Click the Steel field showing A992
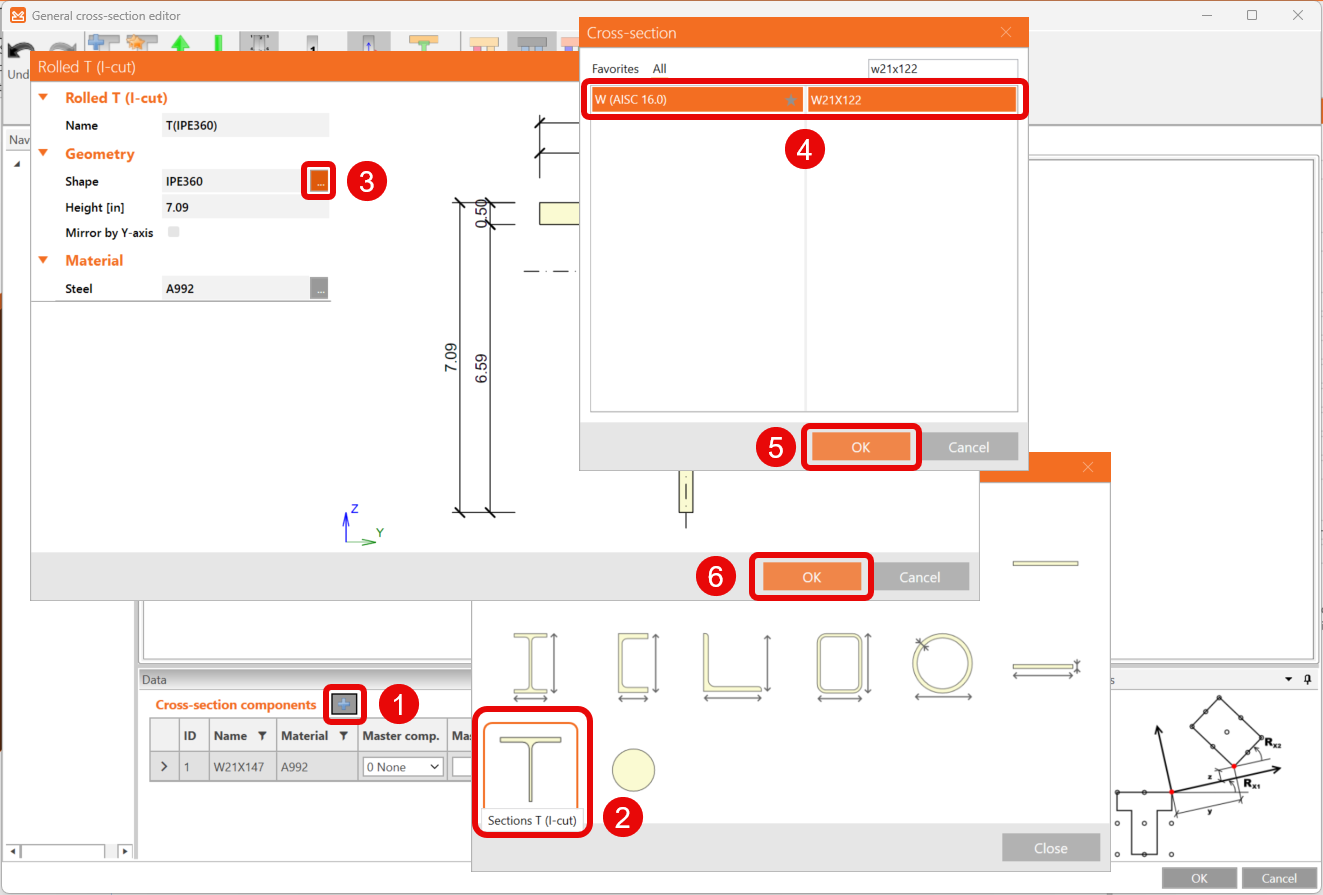This screenshot has height=895, width=1323. point(235,288)
